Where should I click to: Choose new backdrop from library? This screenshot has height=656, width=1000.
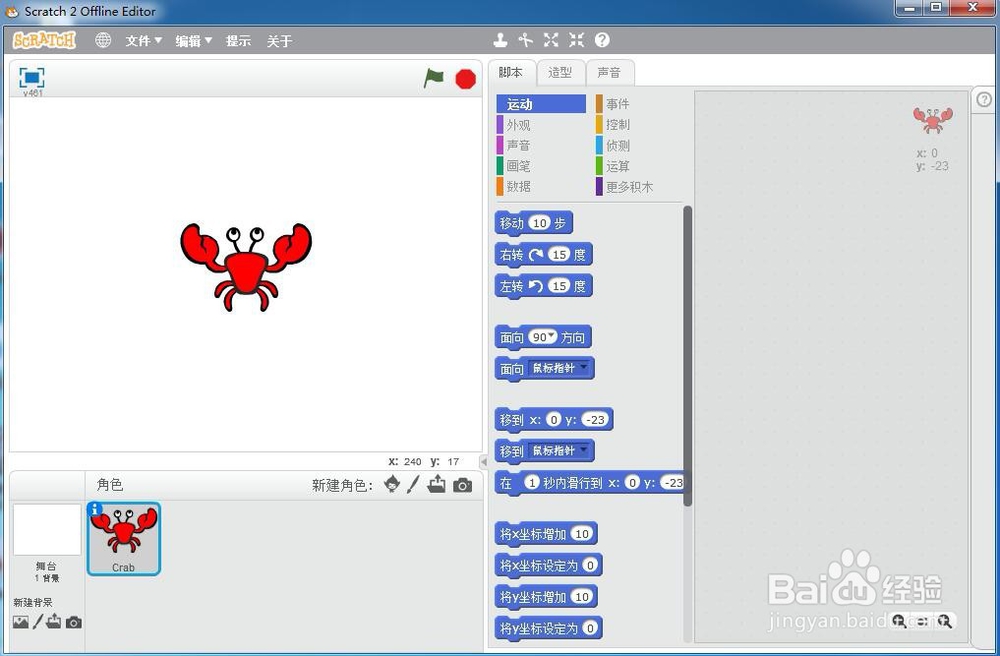coord(20,622)
